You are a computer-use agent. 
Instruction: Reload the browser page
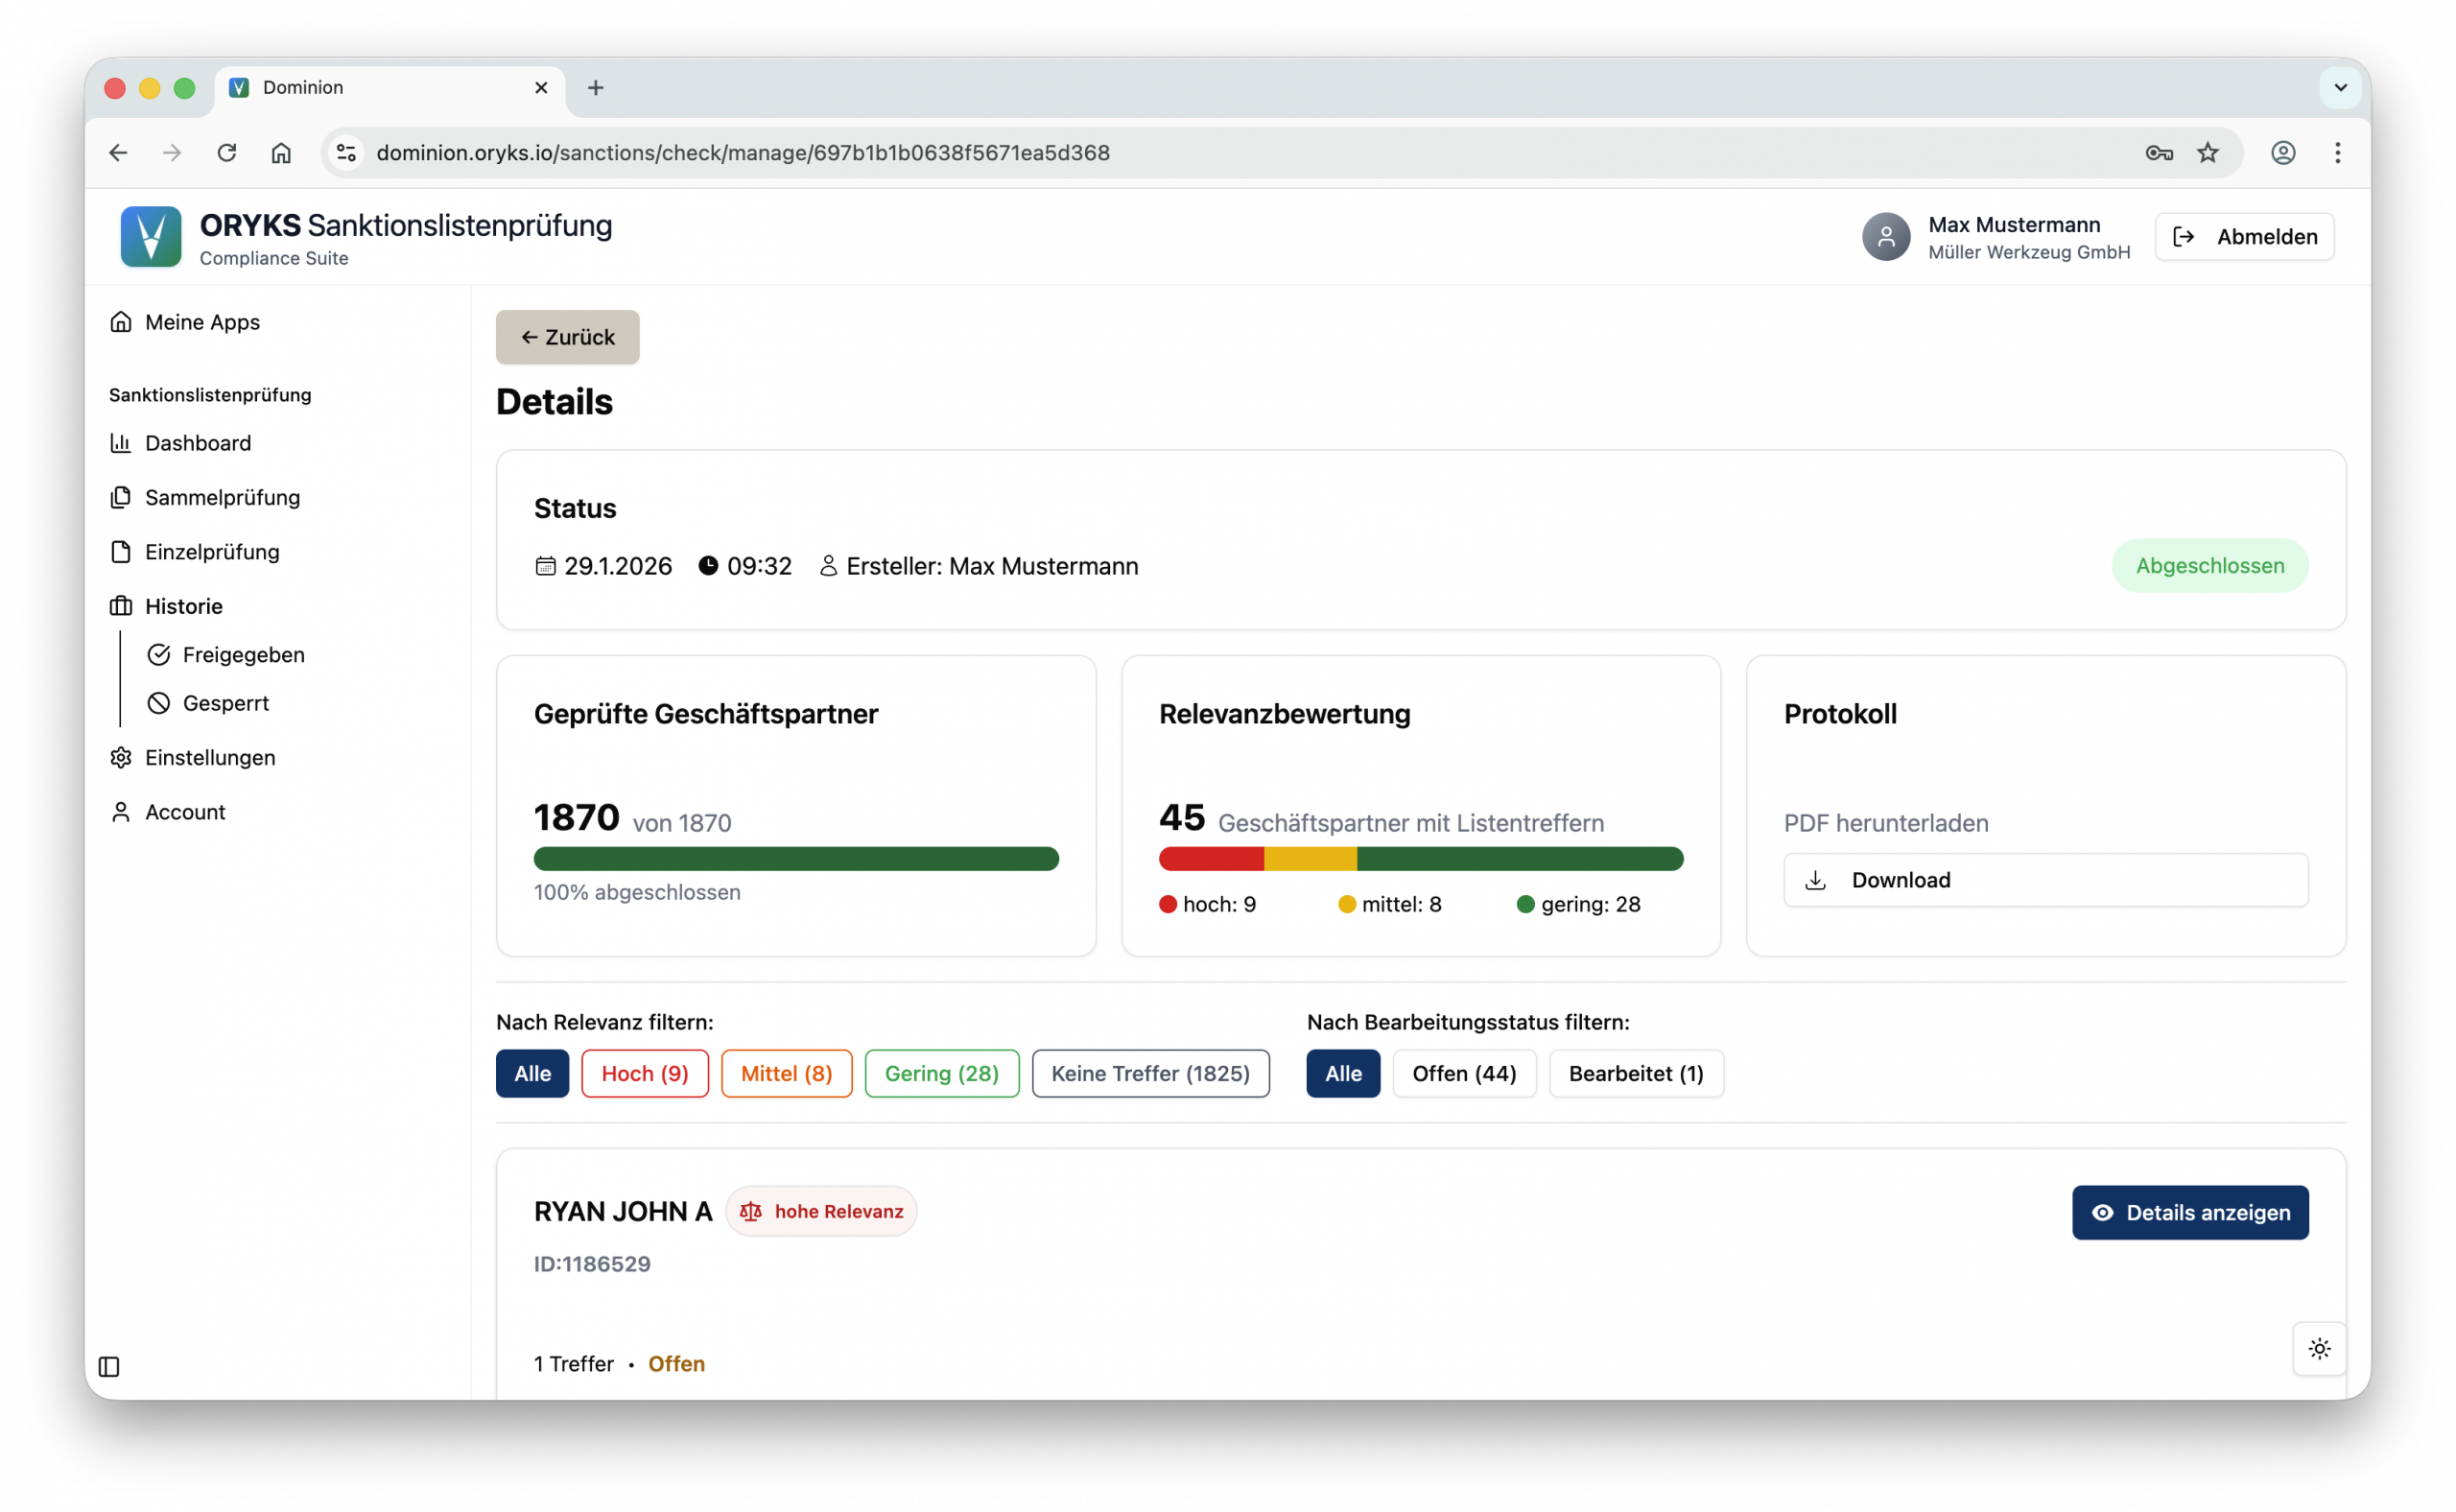coord(227,153)
